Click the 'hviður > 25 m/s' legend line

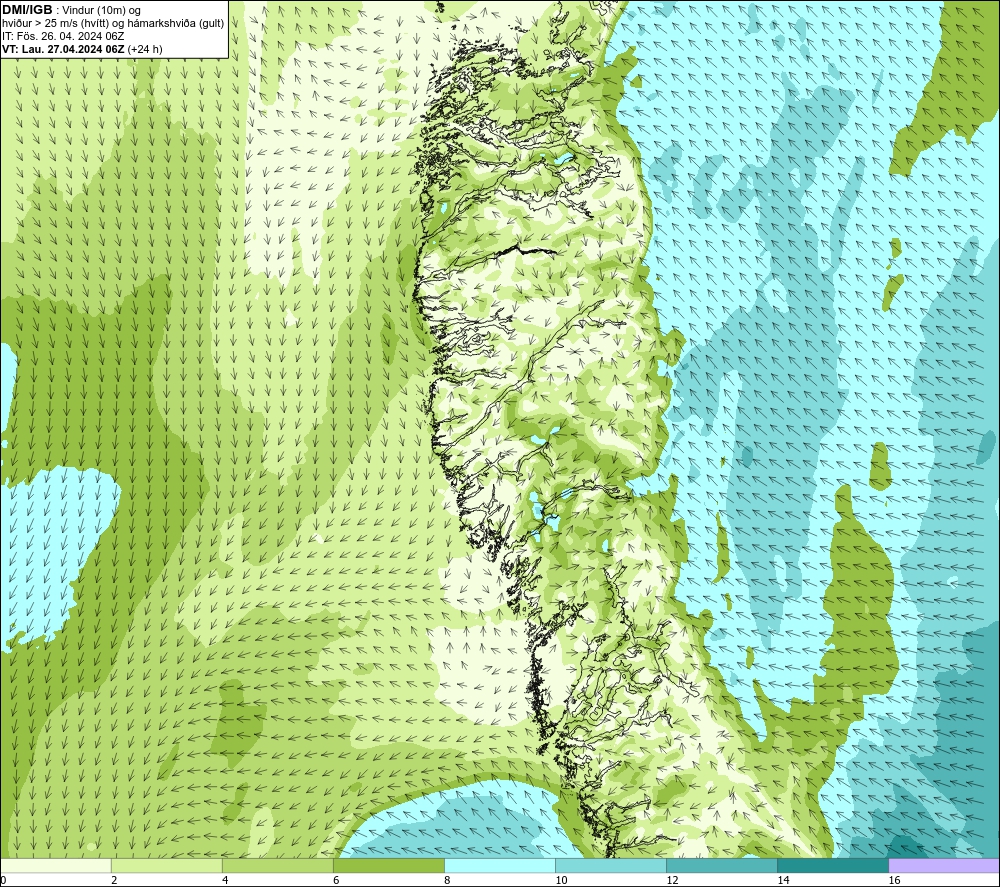pyautogui.click(x=113, y=23)
